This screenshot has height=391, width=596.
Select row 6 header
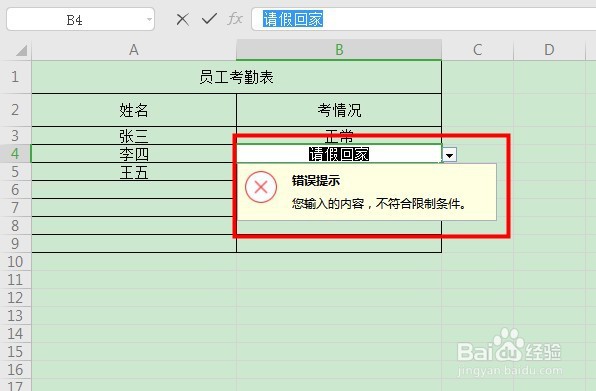[15, 190]
